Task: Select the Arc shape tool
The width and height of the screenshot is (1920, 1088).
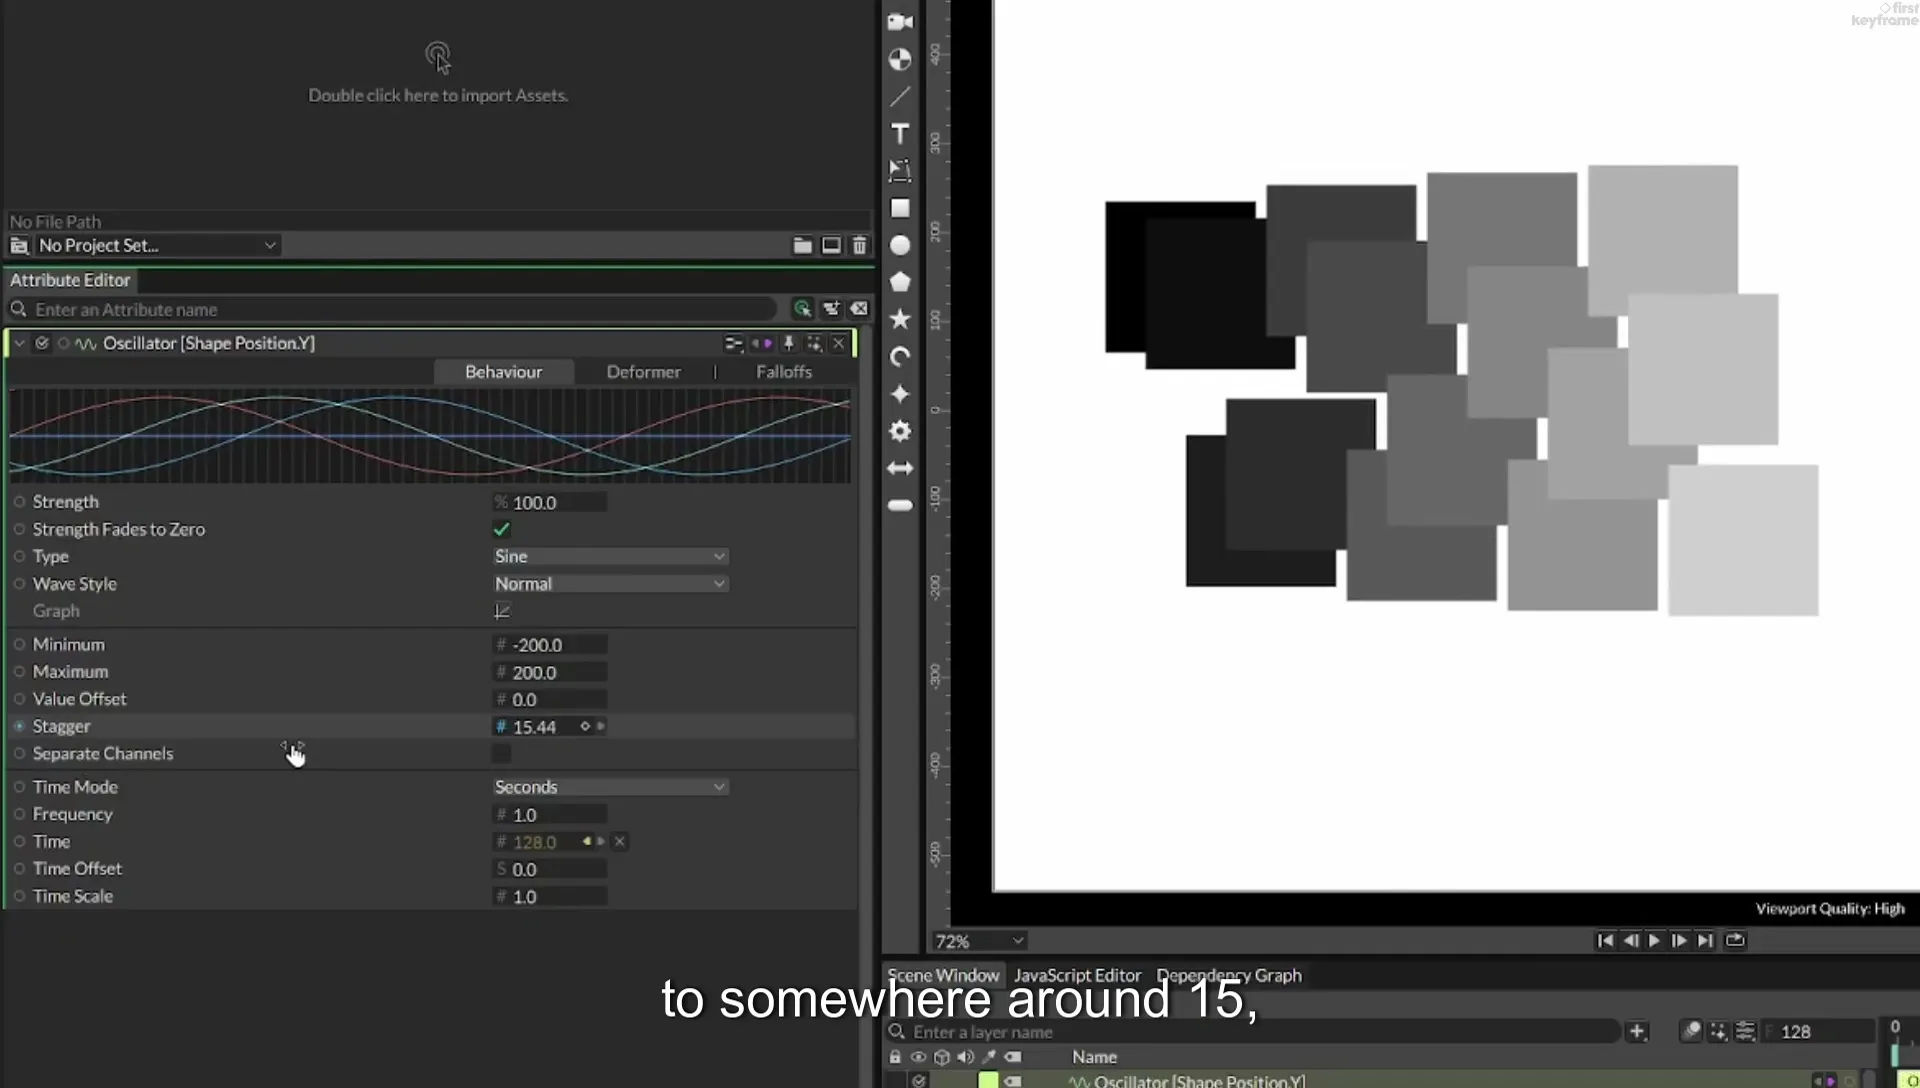Action: pyautogui.click(x=900, y=357)
